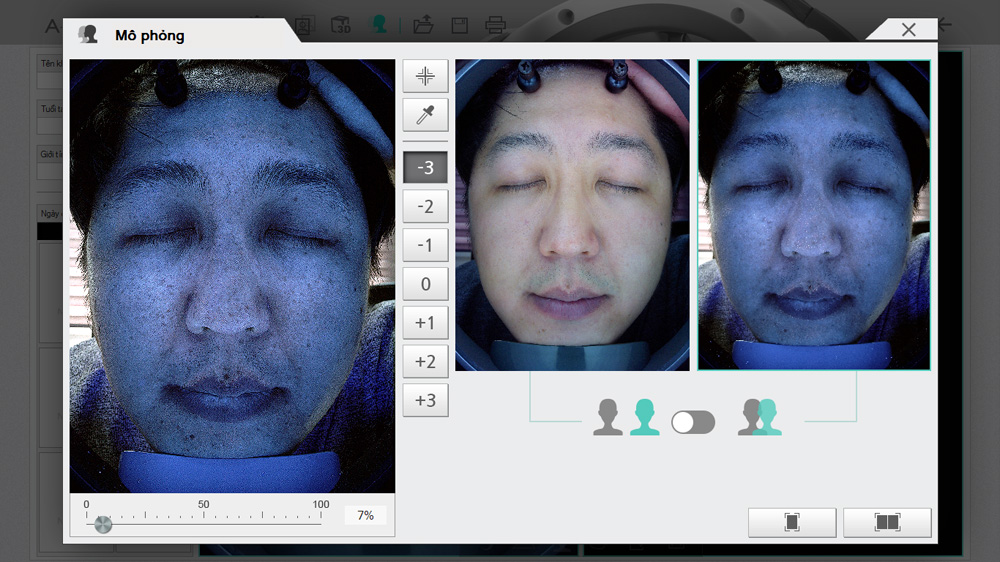Click the crosshair alignment tool icon
Screen dimensions: 1000x562
pos(425,76)
